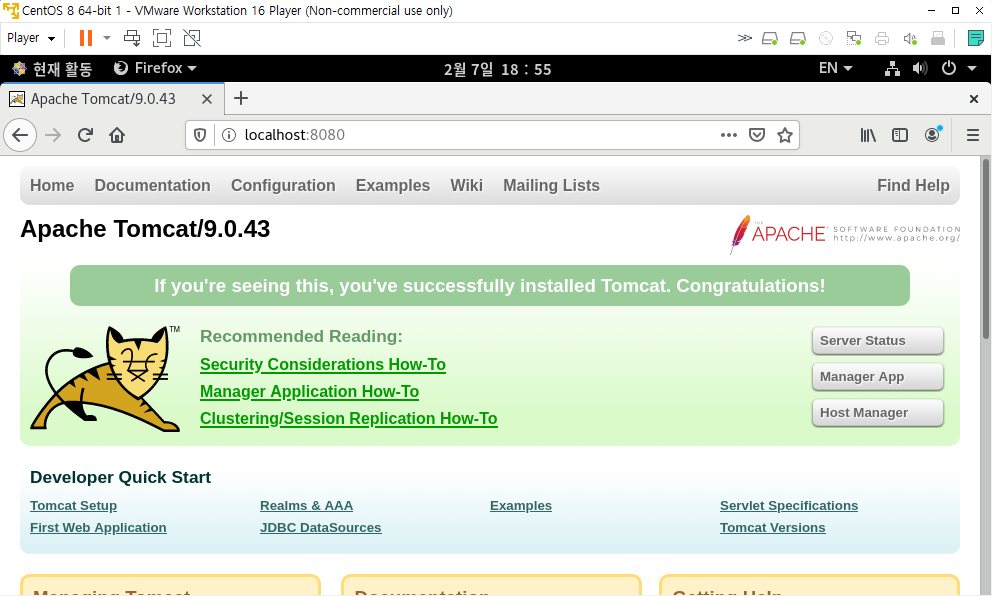Image resolution: width=992 pixels, height=596 pixels.
Task: Save page to Pocket
Action: pyautogui.click(x=757, y=135)
